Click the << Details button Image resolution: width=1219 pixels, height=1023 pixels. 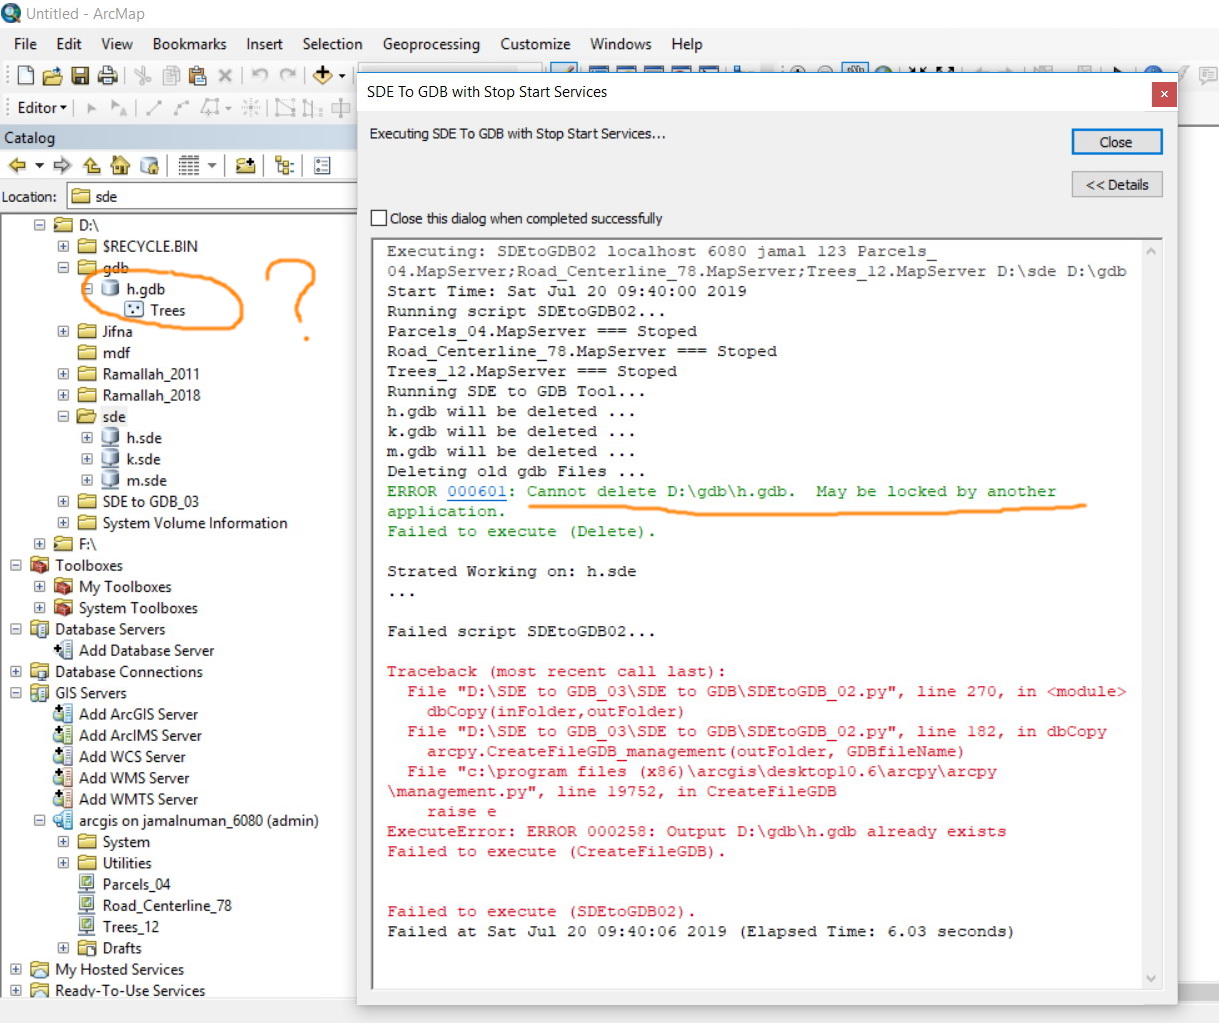[1116, 184]
